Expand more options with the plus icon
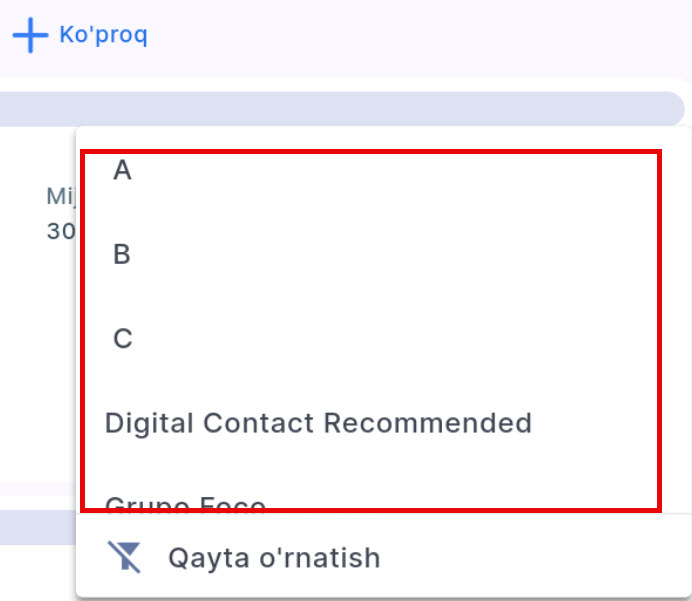The image size is (692, 601). 30,36
